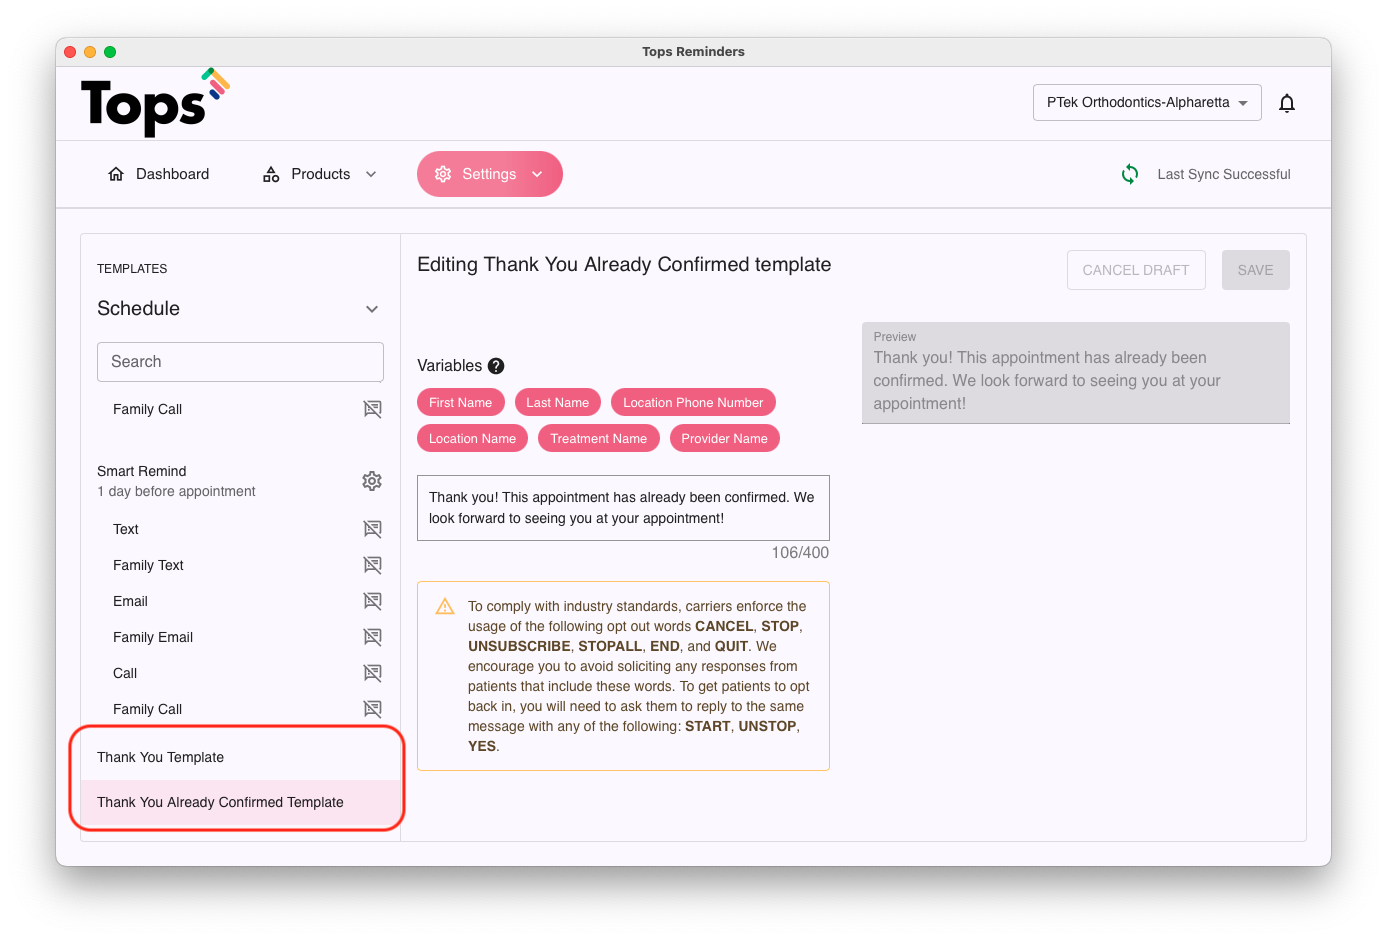This screenshot has height=940, width=1387.
Task: Click the "1 day before appointment" text
Action: point(176,491)
